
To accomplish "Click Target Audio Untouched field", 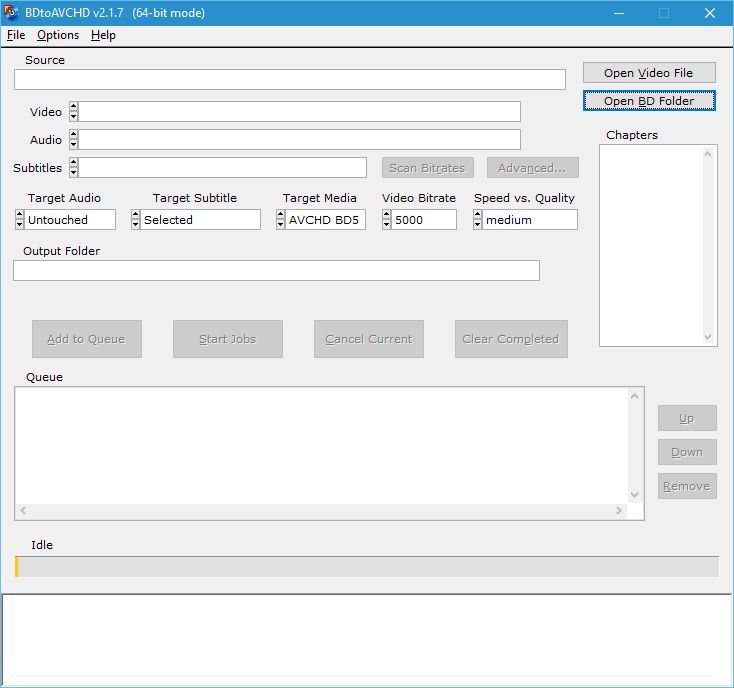I will click(x=70, y=220).
